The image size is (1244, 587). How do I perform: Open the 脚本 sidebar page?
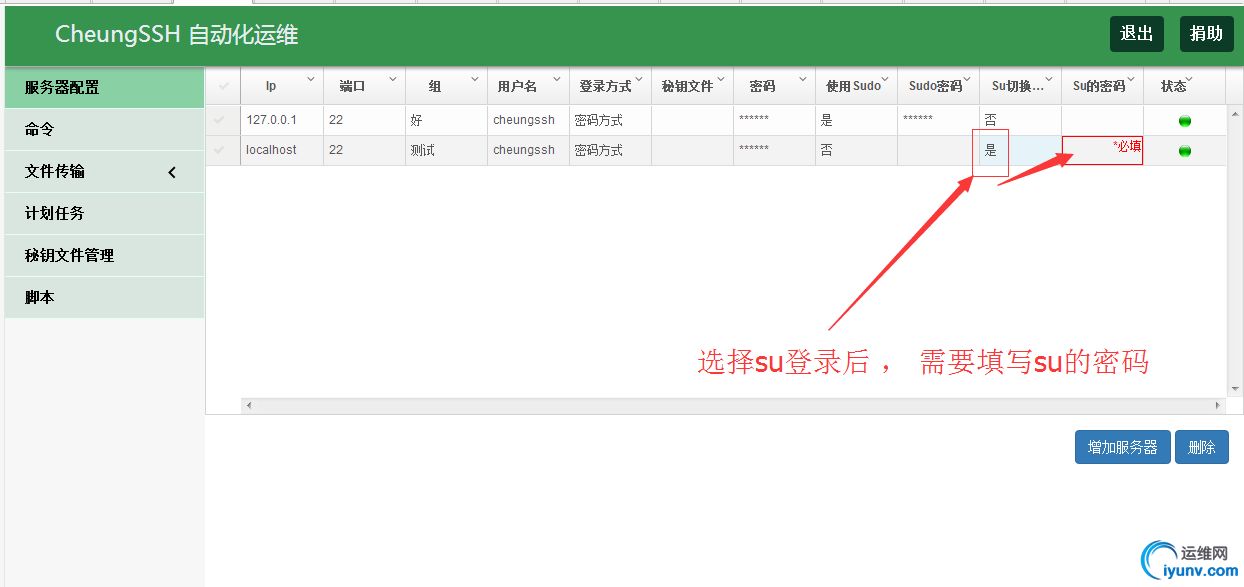(x=104, y=298)
